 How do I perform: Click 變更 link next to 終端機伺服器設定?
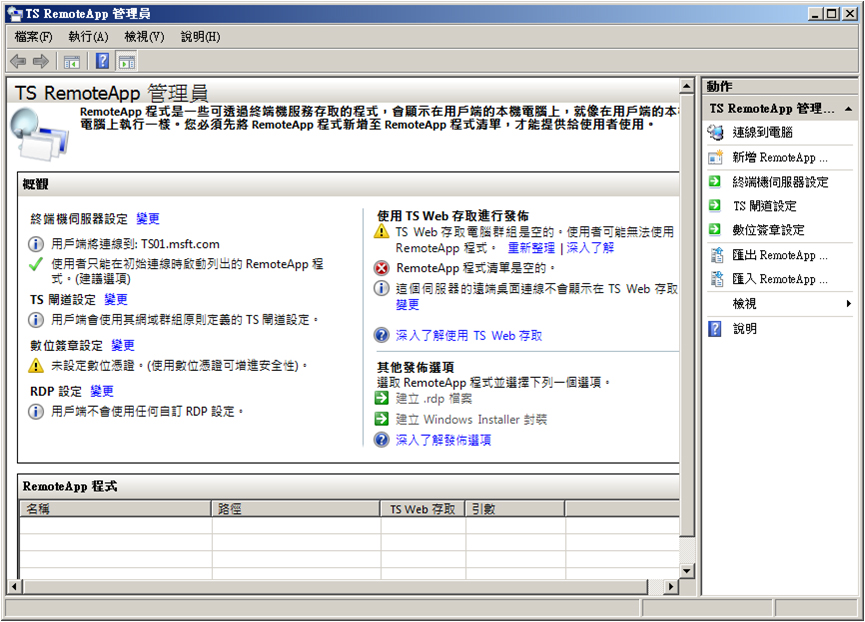148,219
